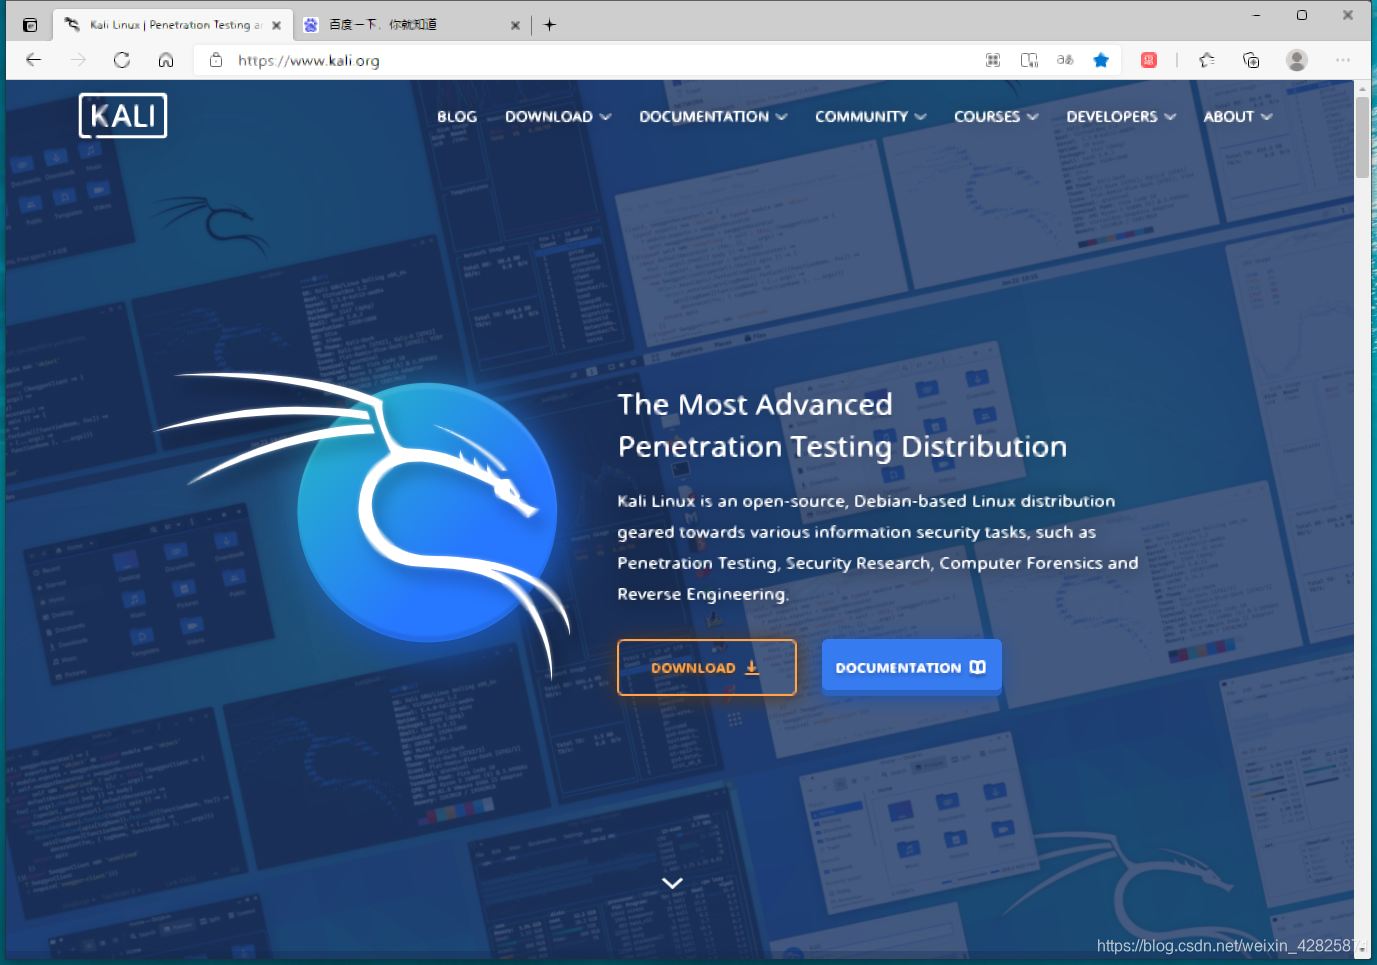Click the page scrollbar thumb
The image size is (1377, 965).
click(1362, 137)
